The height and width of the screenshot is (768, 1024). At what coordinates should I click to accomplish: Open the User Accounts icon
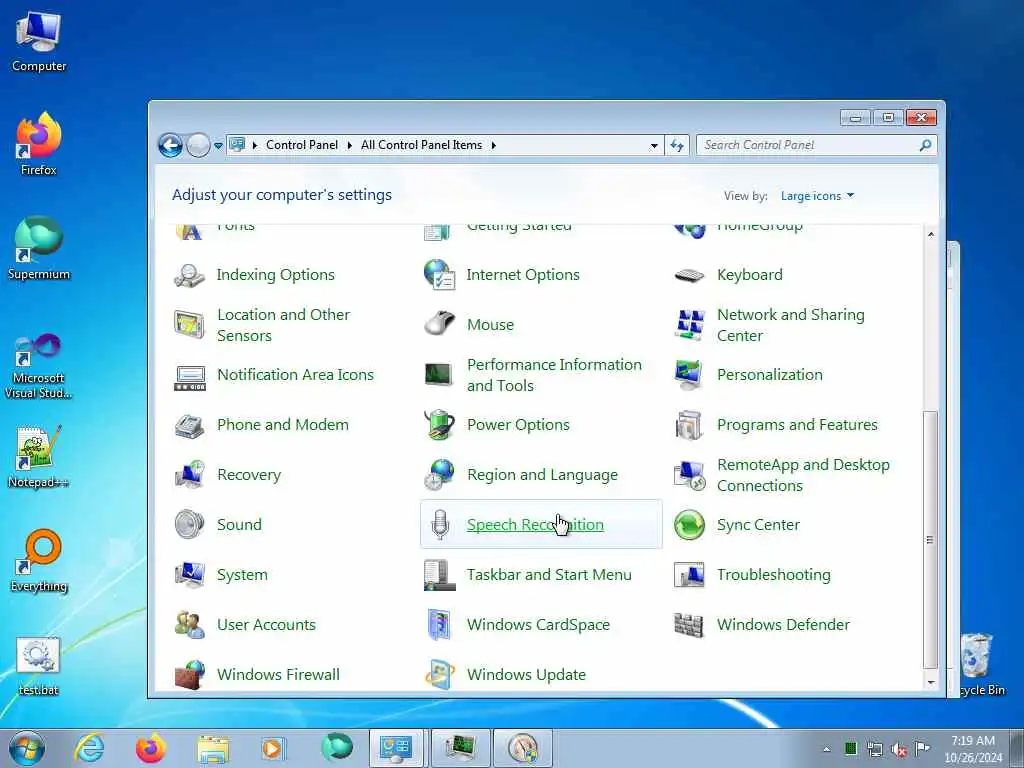click(189, 625)
